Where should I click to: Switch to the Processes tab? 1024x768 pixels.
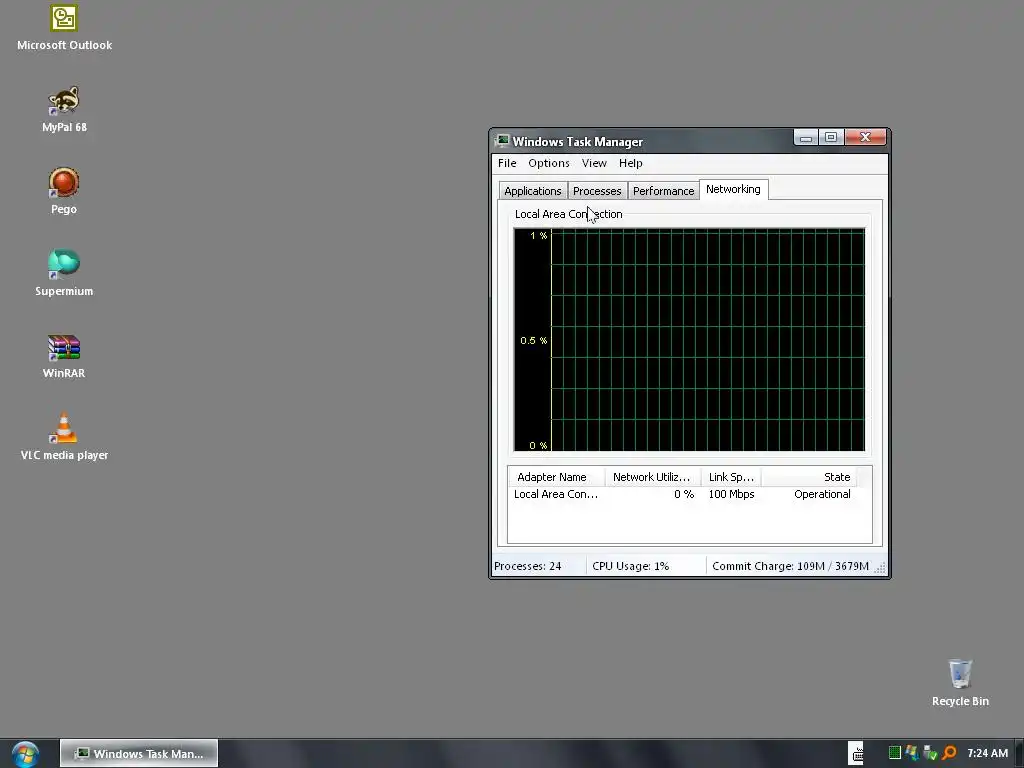(597, 191)
